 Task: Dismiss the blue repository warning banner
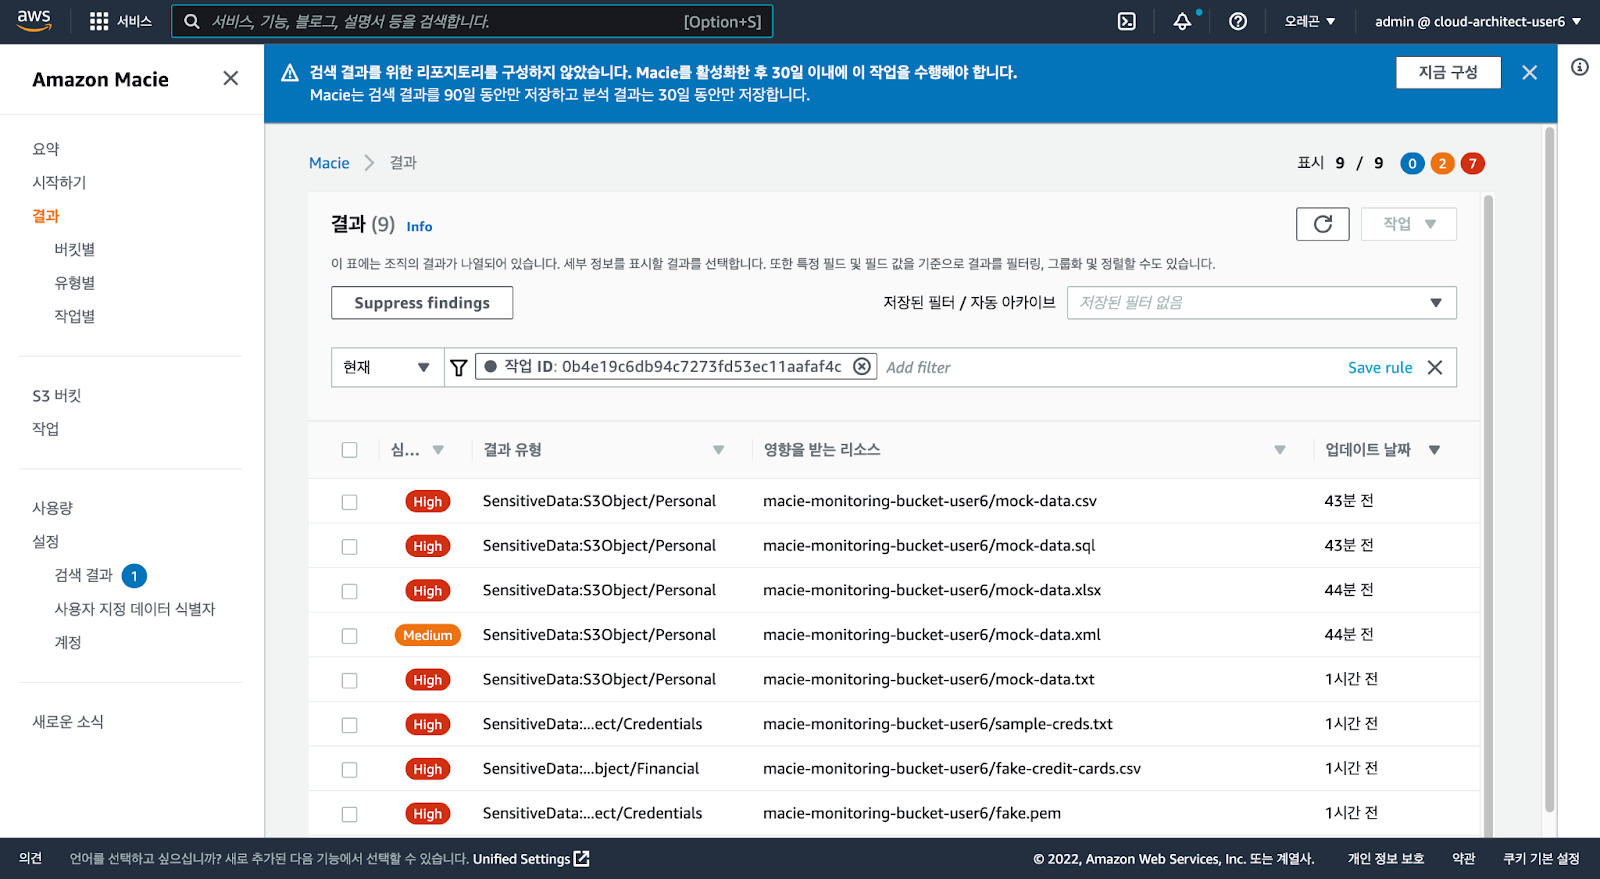[1529, 72]
